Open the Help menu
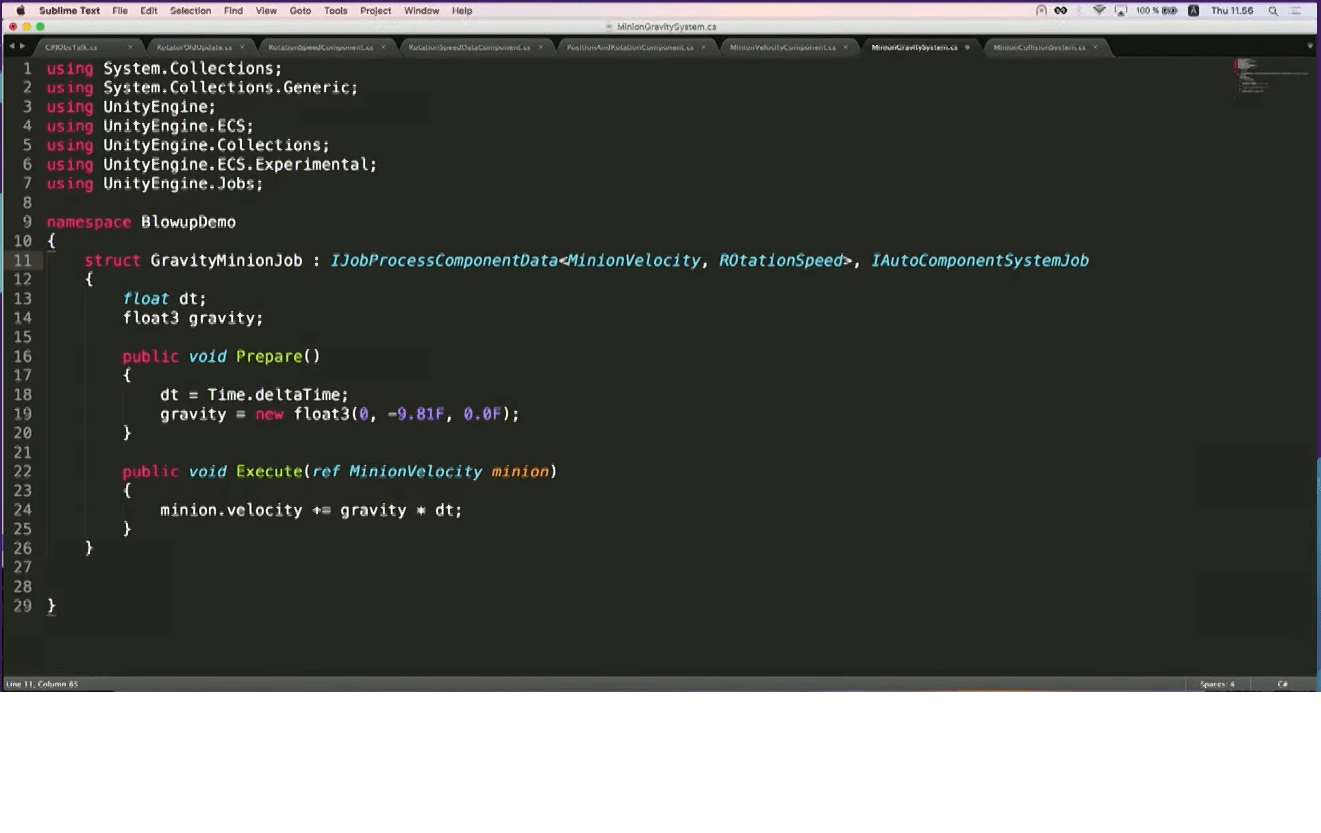The image size is (1321, 833). click(x=462, y=11)
